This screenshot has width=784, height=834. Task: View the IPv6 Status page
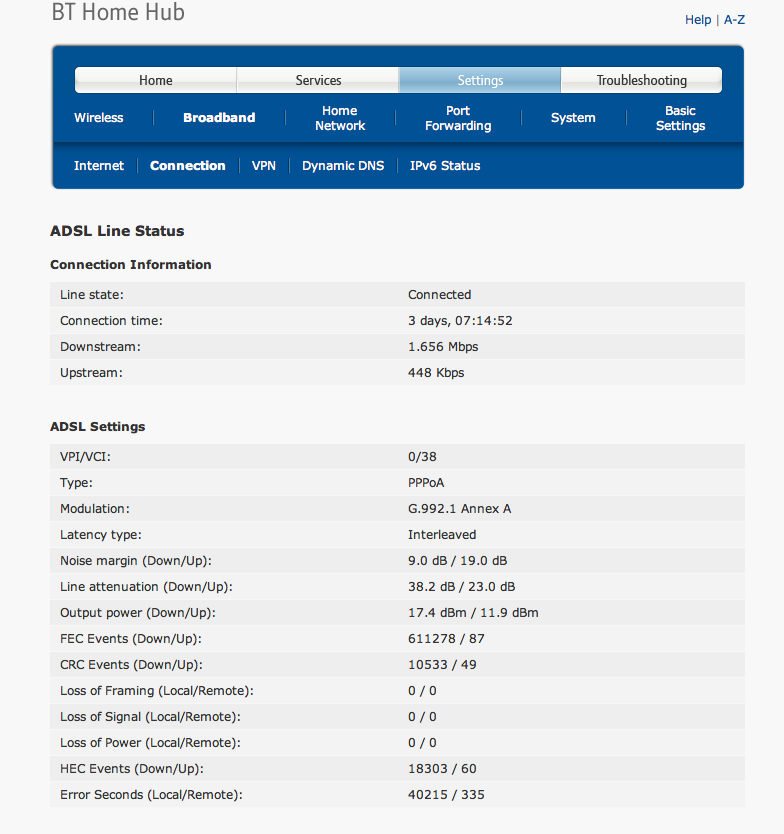point(445,165)
